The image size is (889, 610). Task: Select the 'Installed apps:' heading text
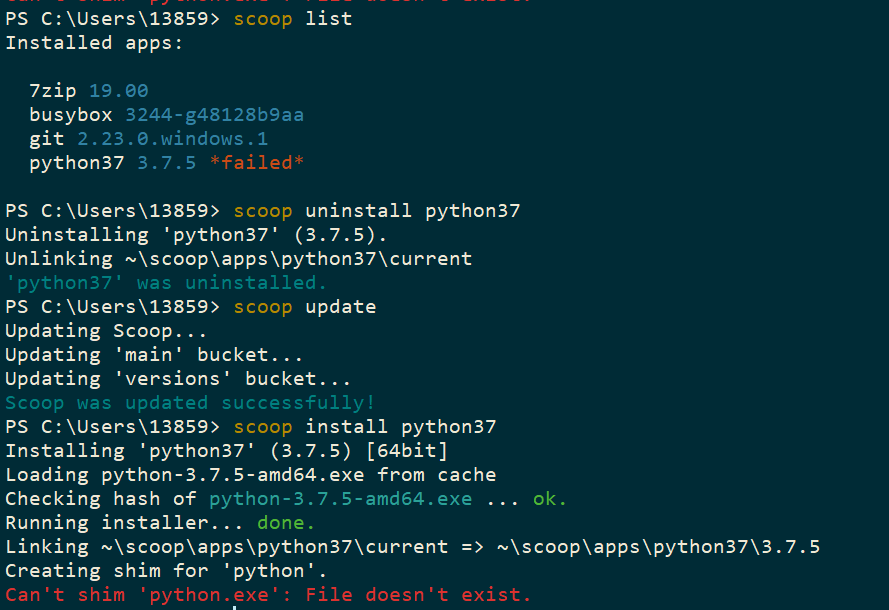94,43
